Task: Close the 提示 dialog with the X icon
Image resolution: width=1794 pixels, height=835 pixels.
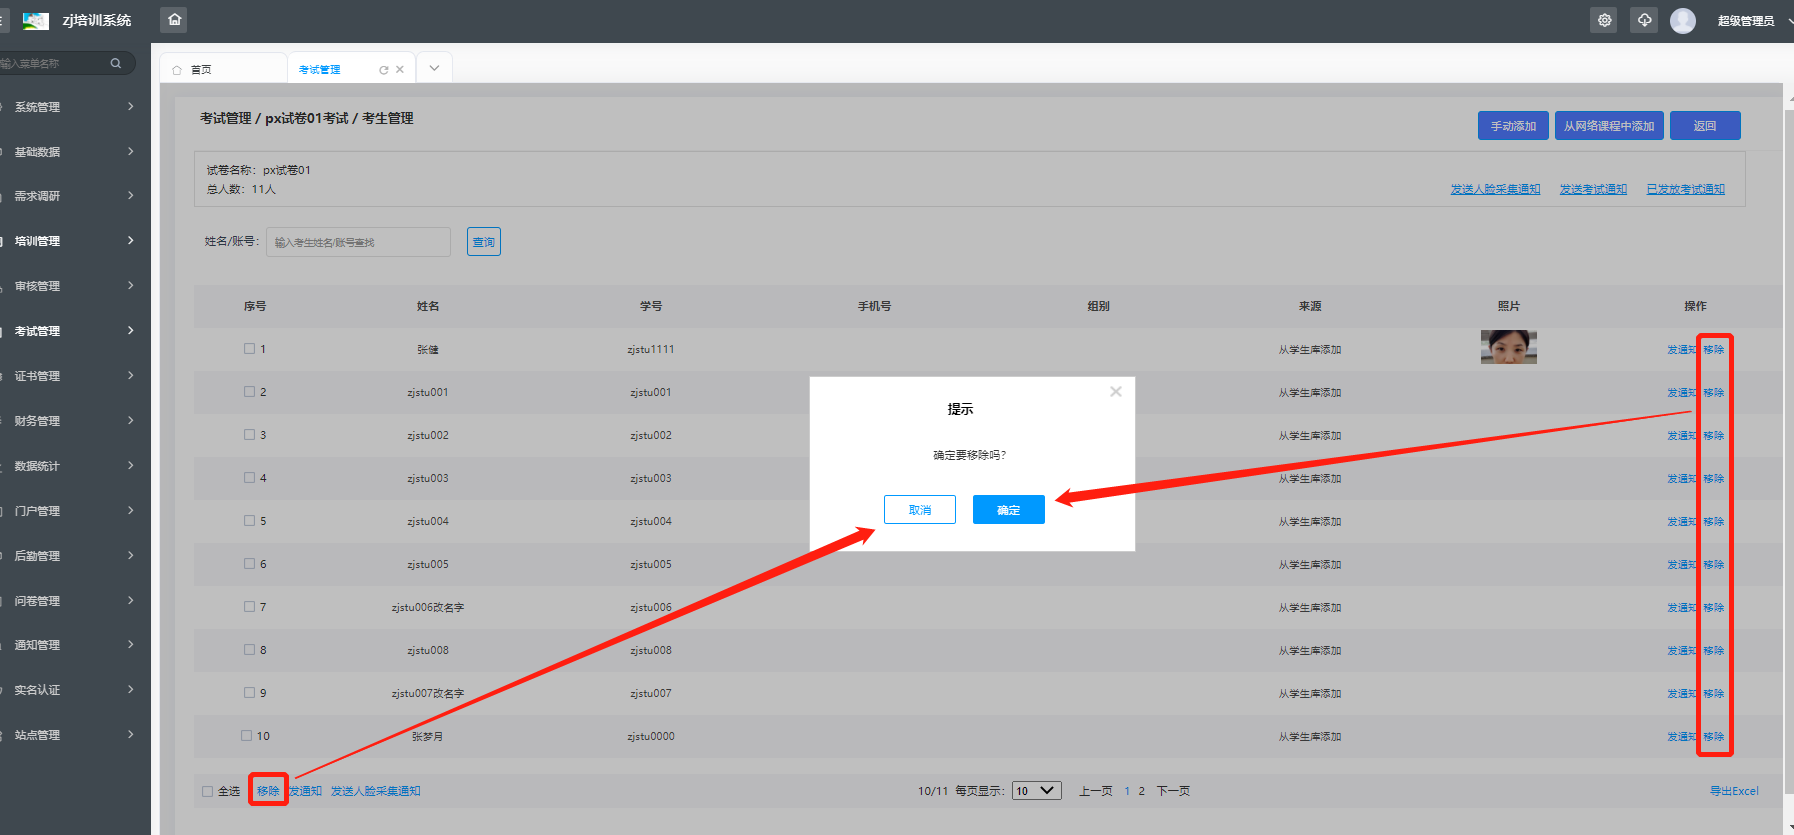Action: (x=1116, y=391)
